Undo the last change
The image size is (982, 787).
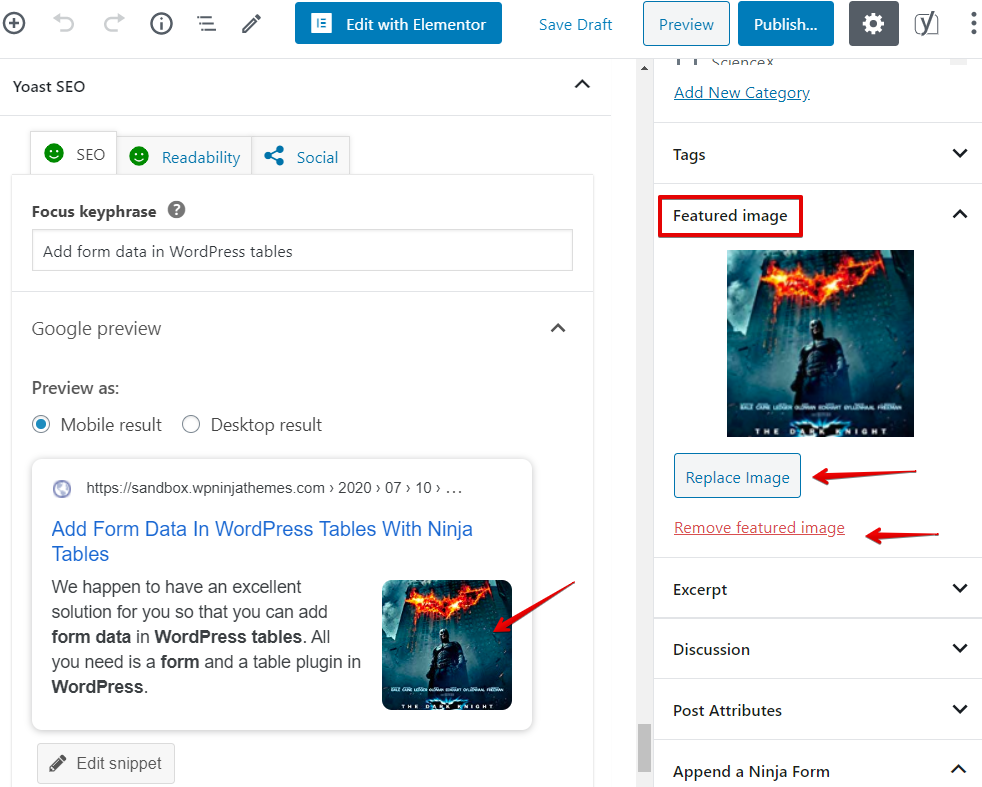click(63, 24)
